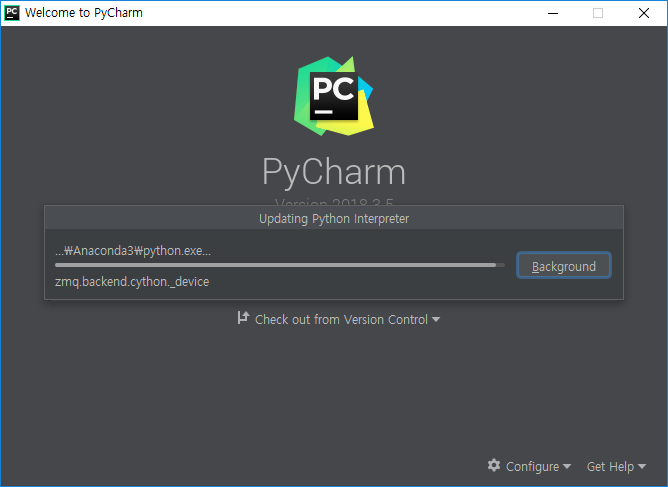Click the PyCharm logo image
The image size is (668, 487).
334,96
